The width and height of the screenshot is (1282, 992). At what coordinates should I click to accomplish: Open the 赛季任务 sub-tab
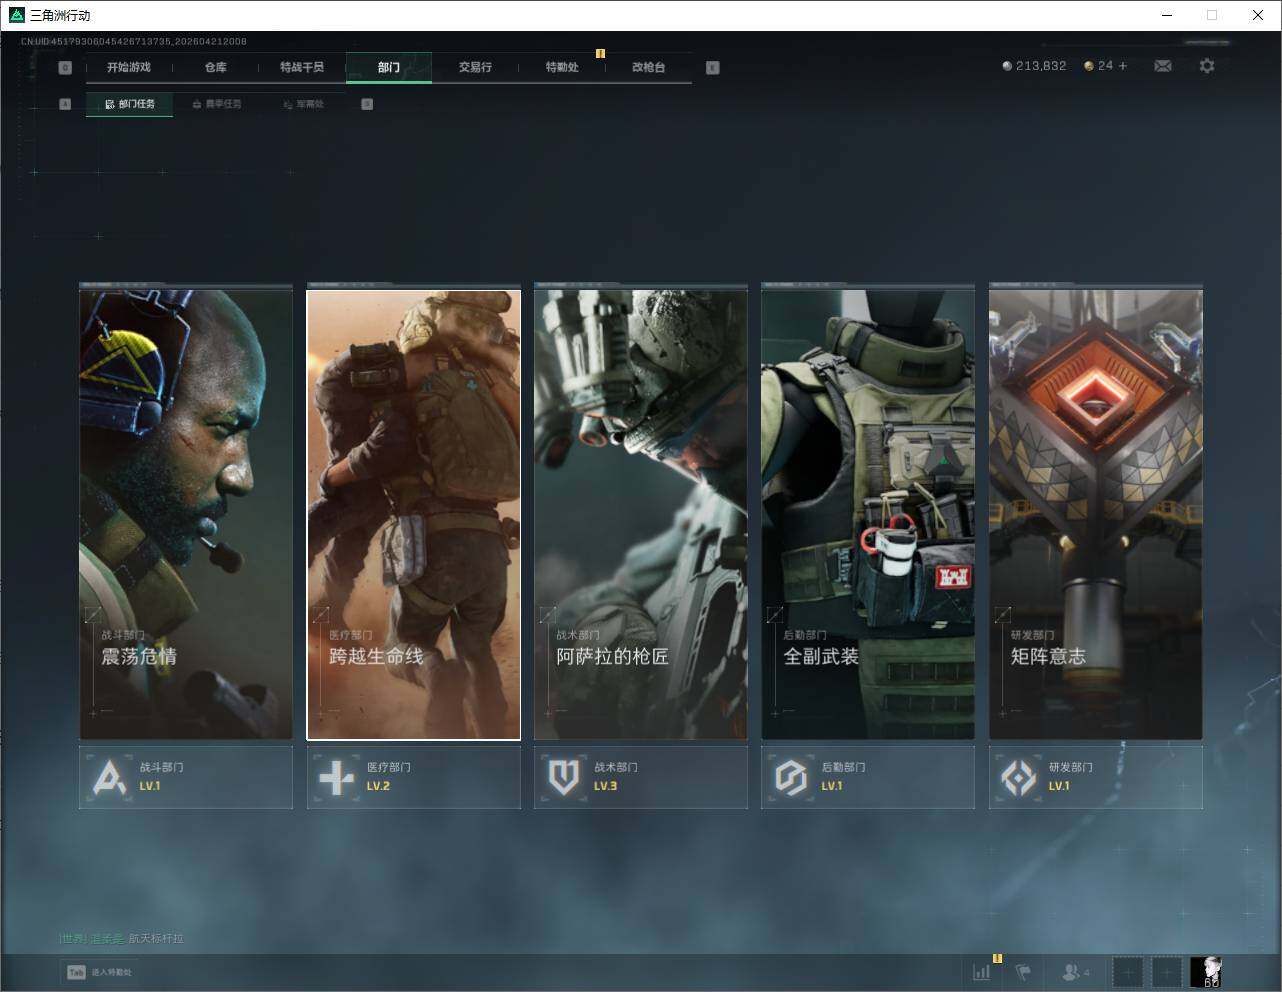pyautogui.click(x=217, y=104)
